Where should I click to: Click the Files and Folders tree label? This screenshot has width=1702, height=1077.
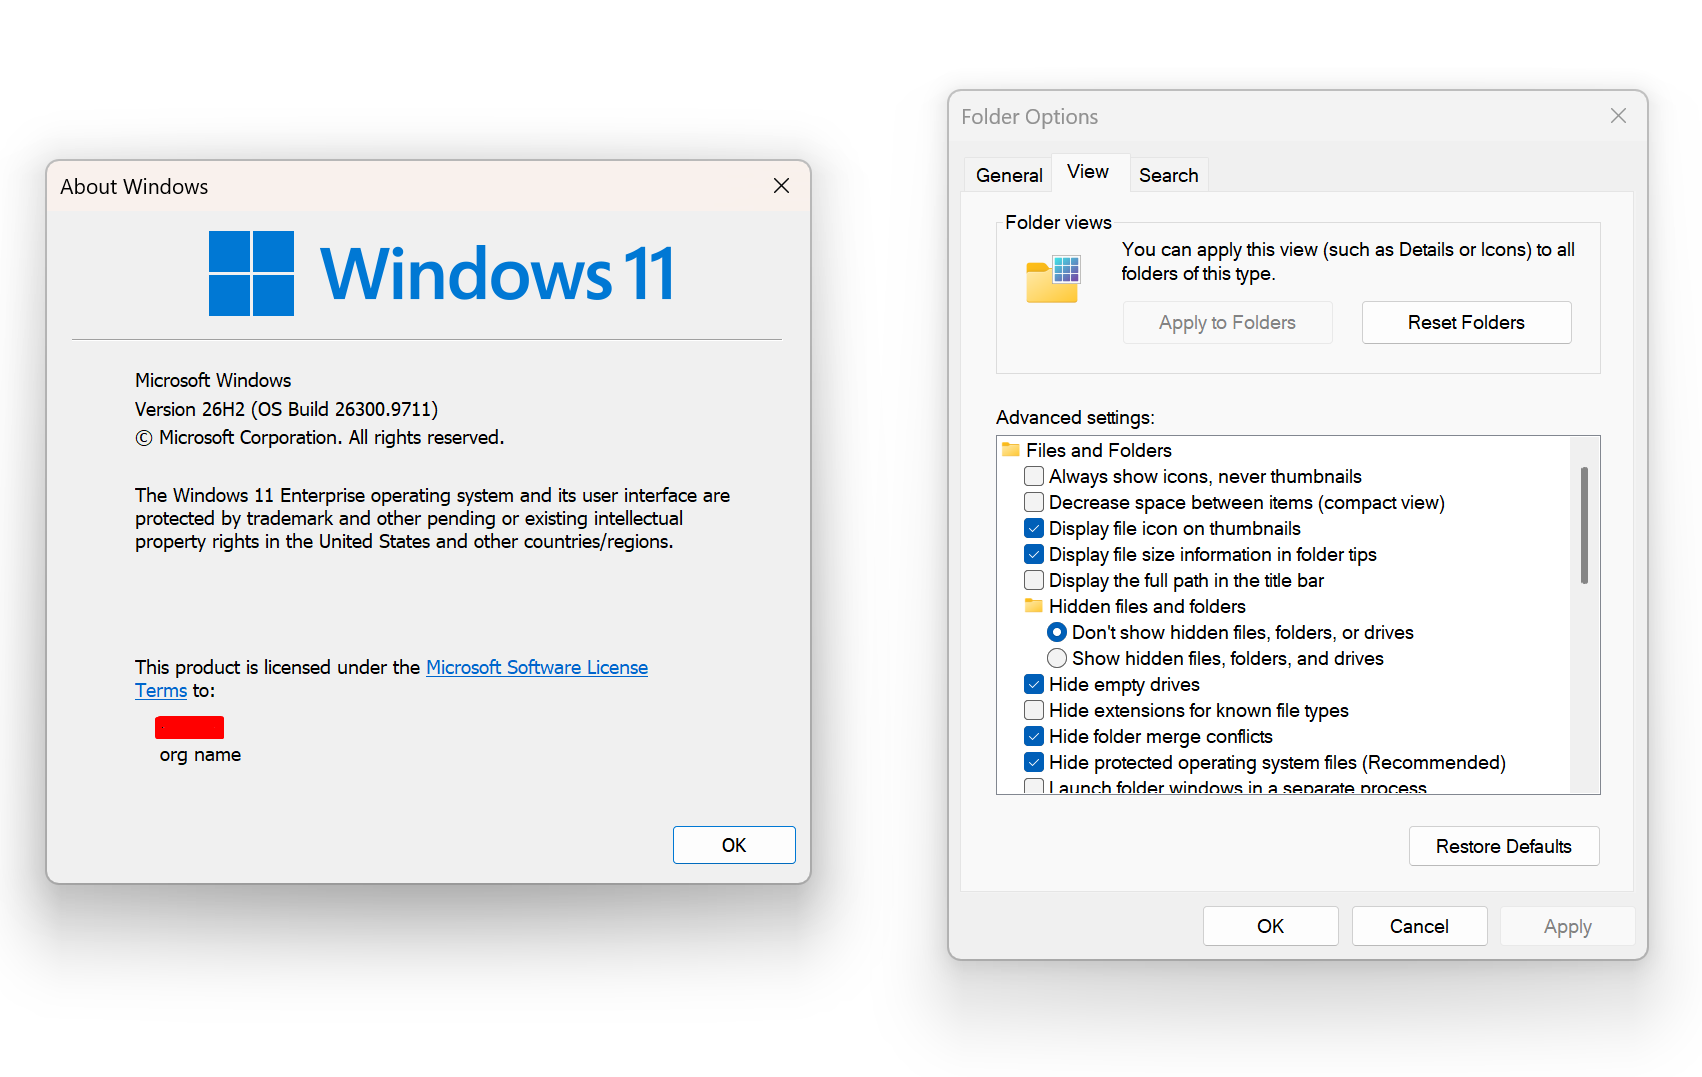[x=1098, y=450]
